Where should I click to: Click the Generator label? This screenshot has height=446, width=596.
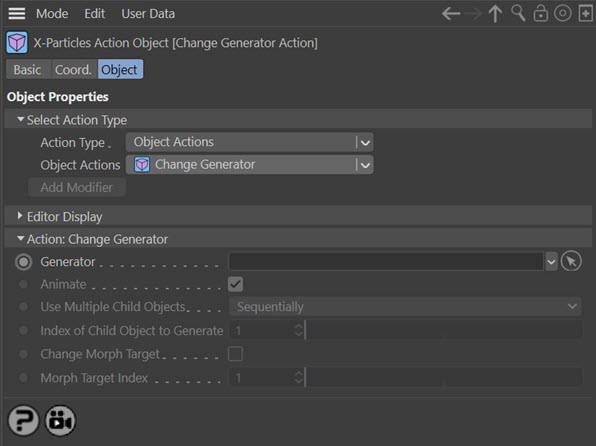[x=68, y=262]
